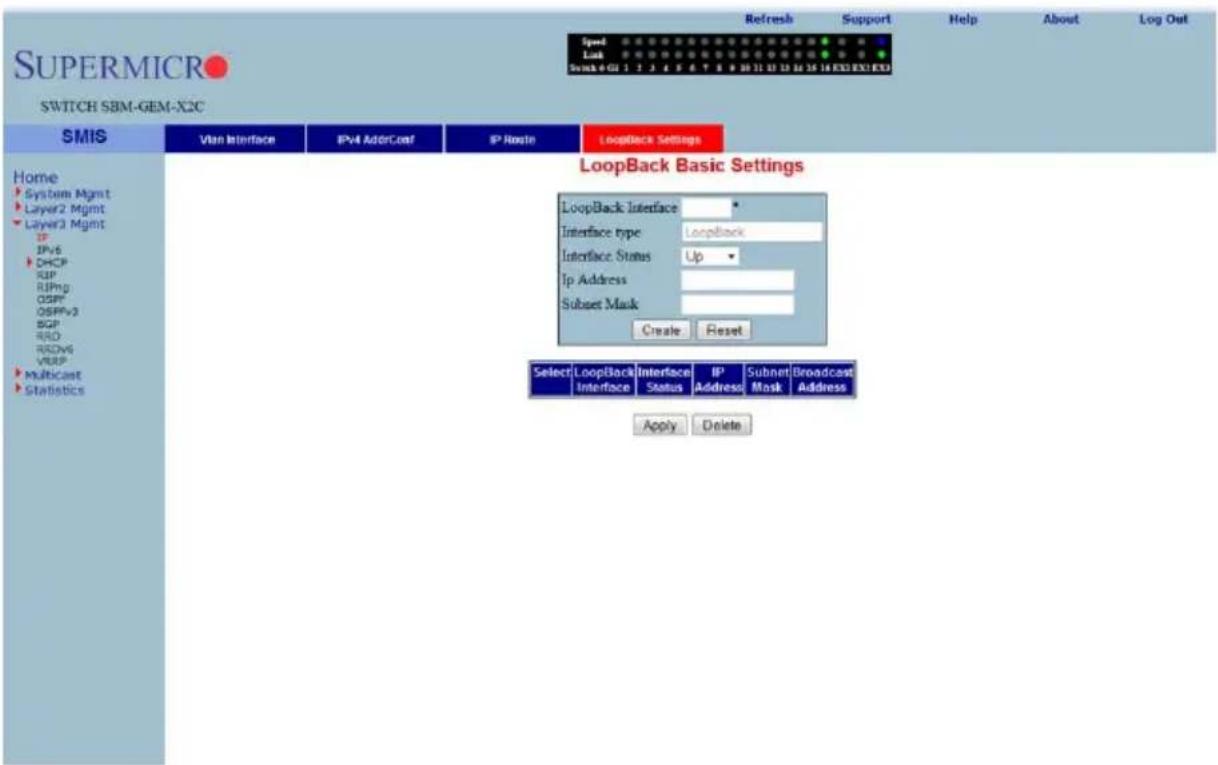Click the switch port status LED panel
1218x765 pixels.
point(728,55)
